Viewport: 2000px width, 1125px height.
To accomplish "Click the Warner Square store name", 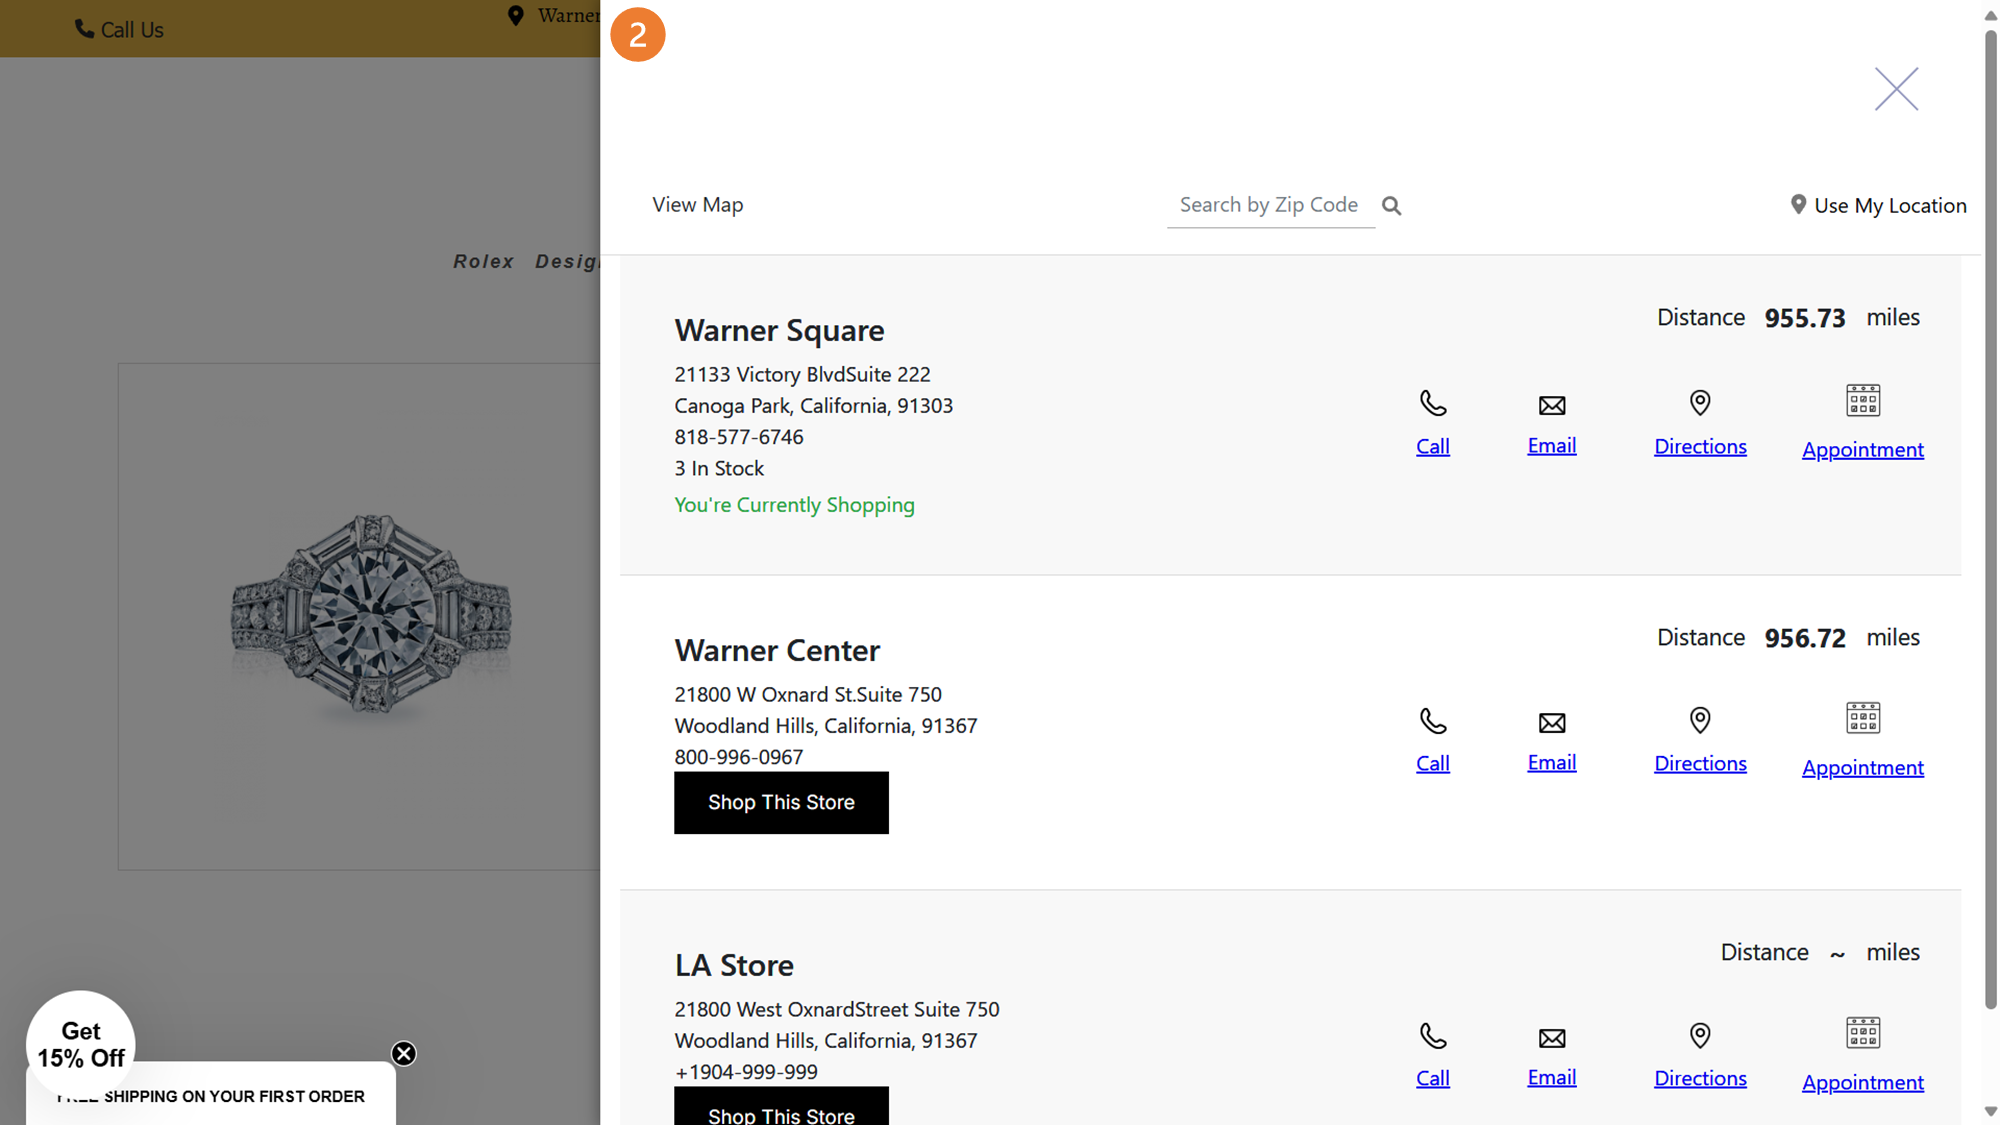I will coord(779,330).
